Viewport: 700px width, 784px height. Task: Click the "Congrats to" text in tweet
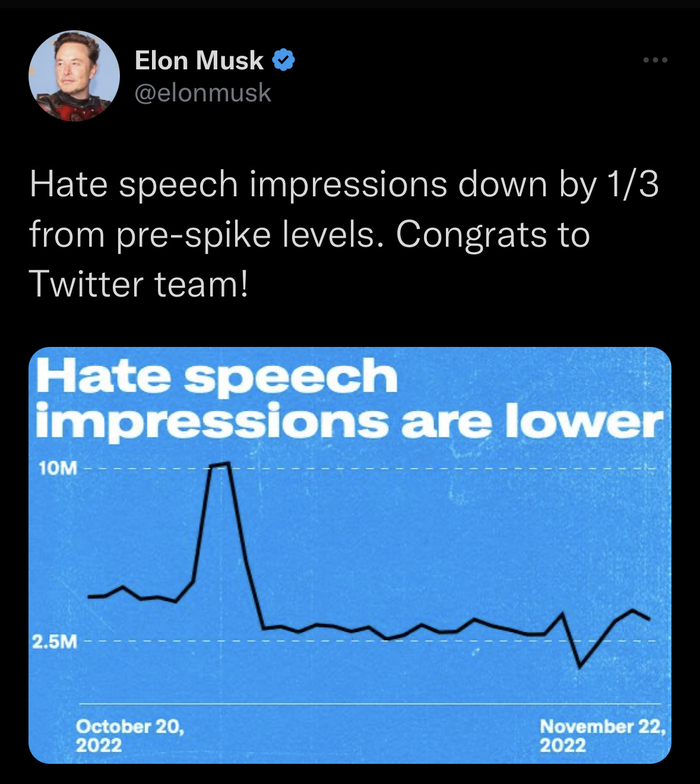pos(508,236)
